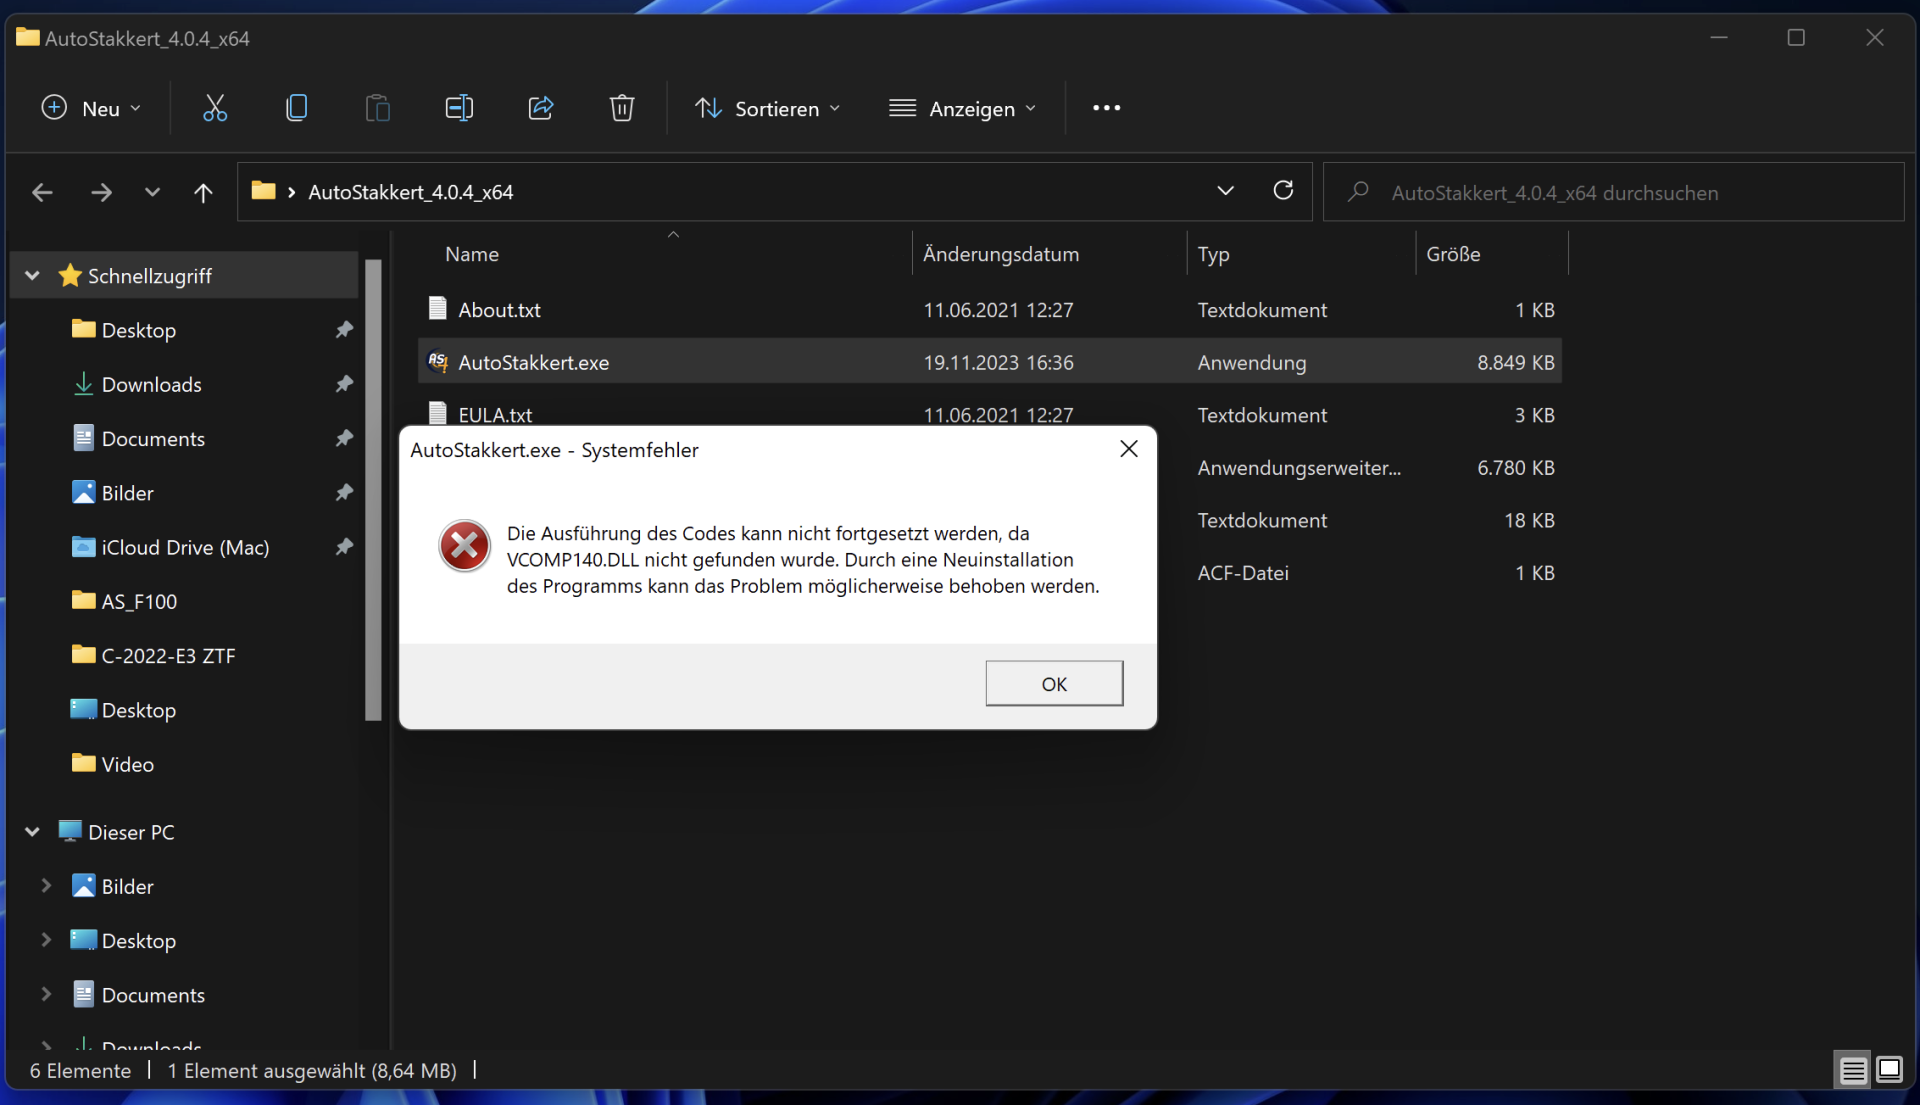
Task: Click the Delete trash icon
Action: (x=622, y=108)
